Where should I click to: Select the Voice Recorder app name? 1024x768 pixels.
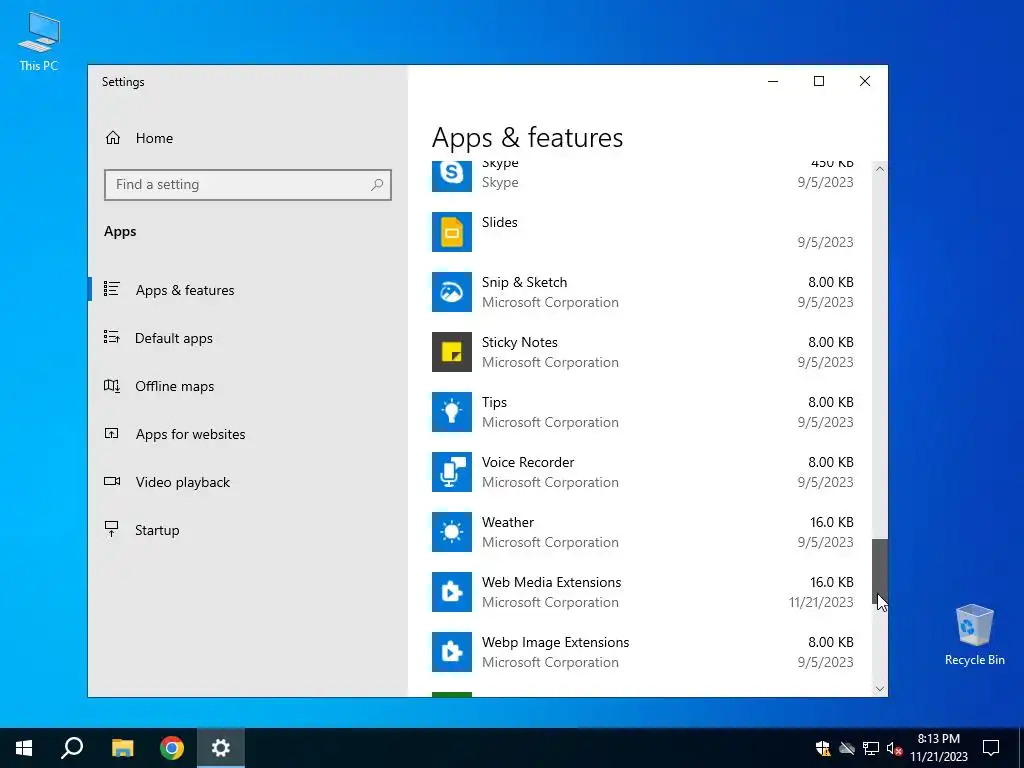(528, 462)
